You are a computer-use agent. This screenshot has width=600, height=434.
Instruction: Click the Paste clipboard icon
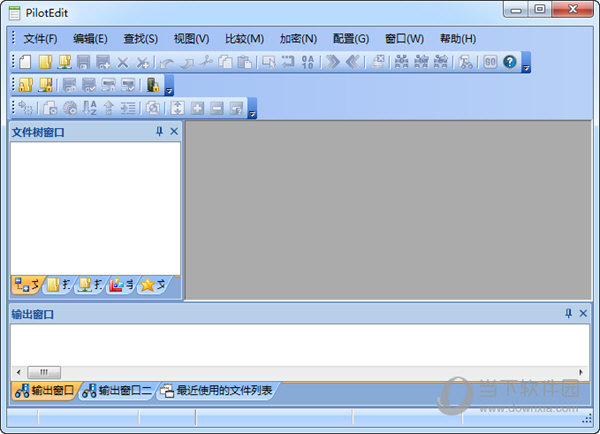tap(245, 62)
